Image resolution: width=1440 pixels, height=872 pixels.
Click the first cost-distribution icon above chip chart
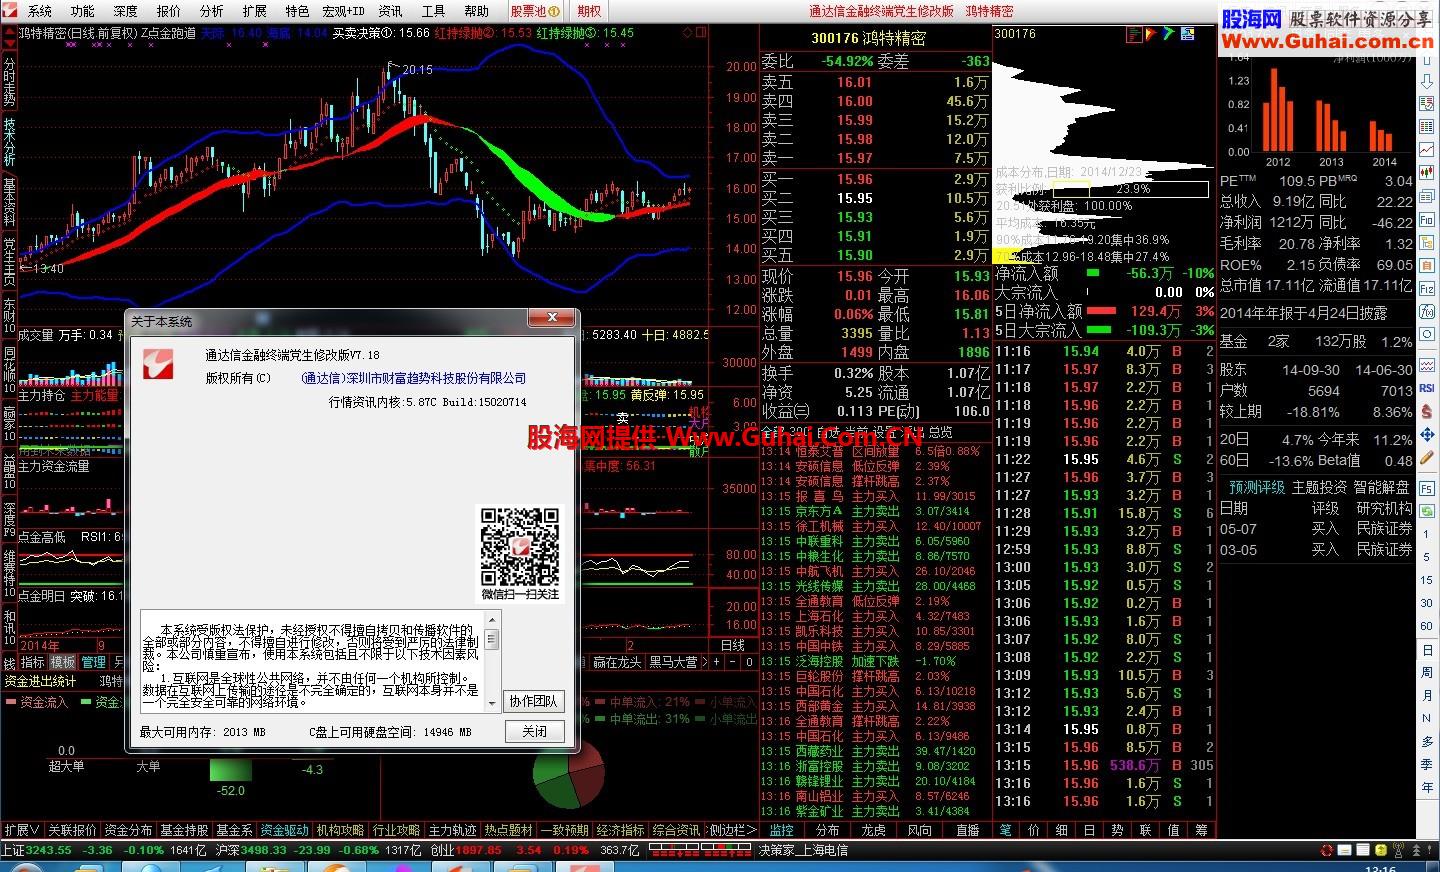tap(1135, 34)
